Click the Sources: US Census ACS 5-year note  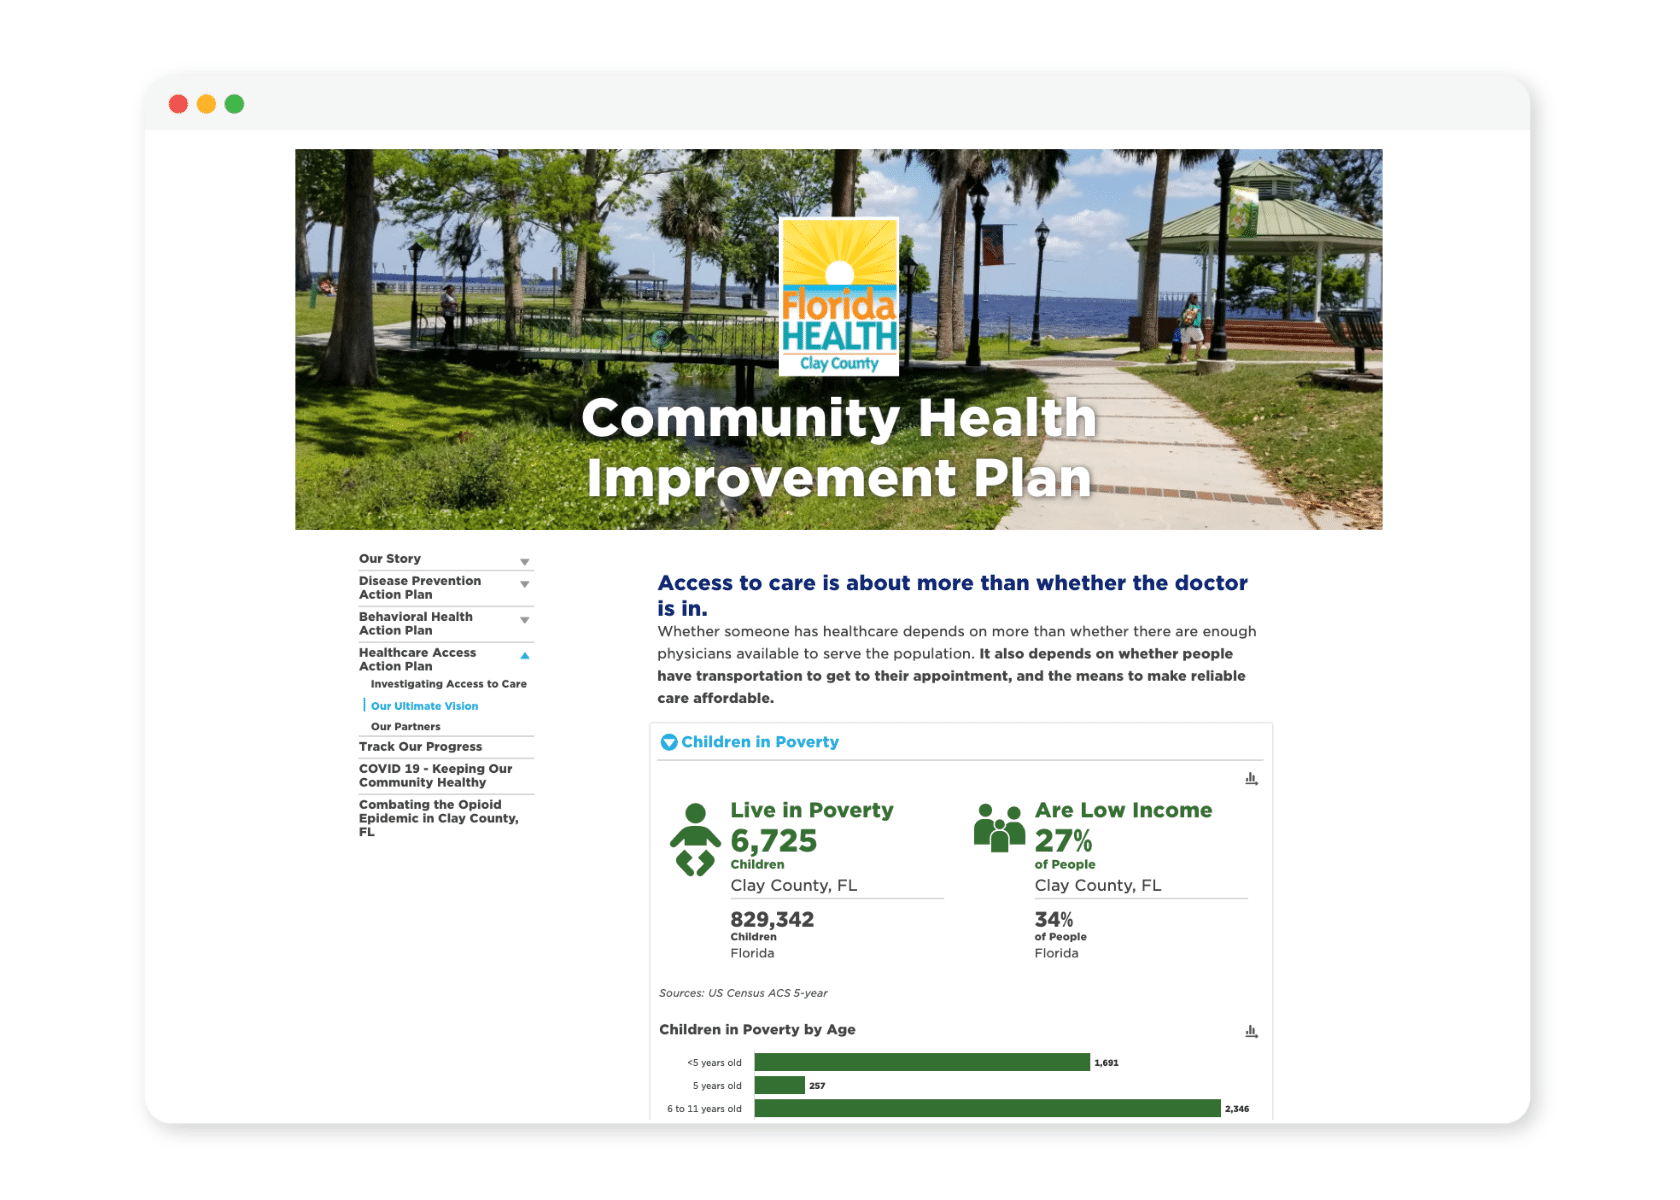(743, 993)
